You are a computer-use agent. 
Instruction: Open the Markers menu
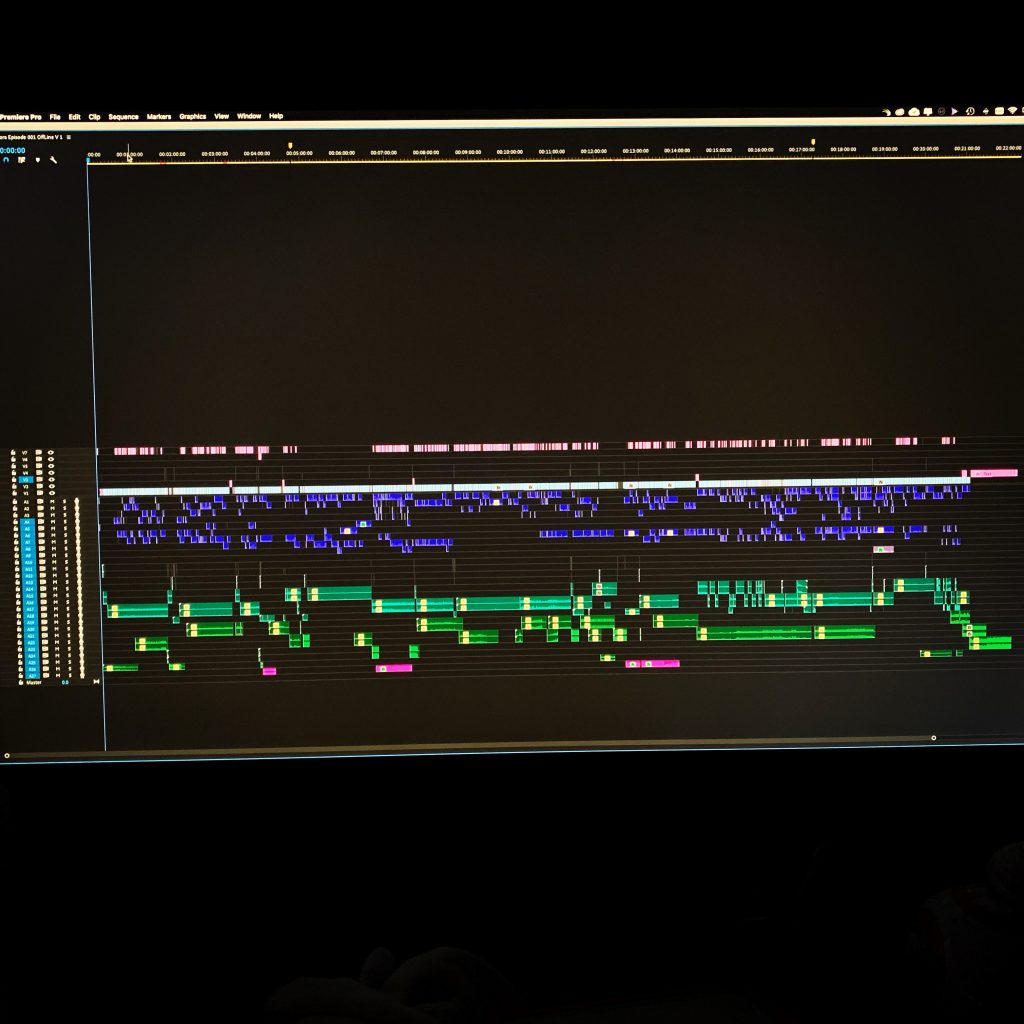point(159,117)
